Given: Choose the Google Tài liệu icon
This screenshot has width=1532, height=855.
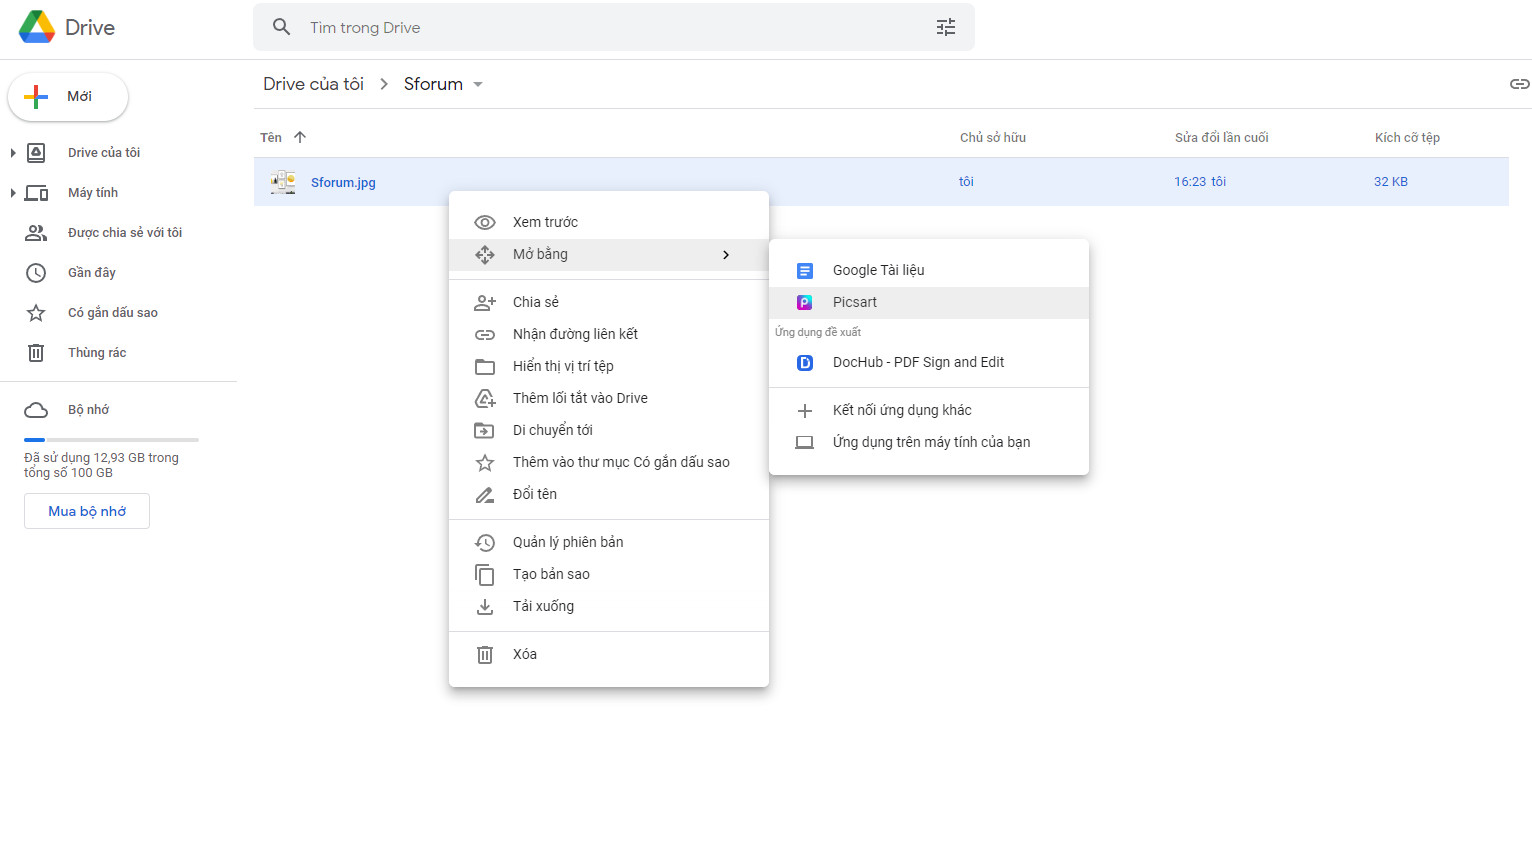Looking at the screenshot, I should pos(805,270).
